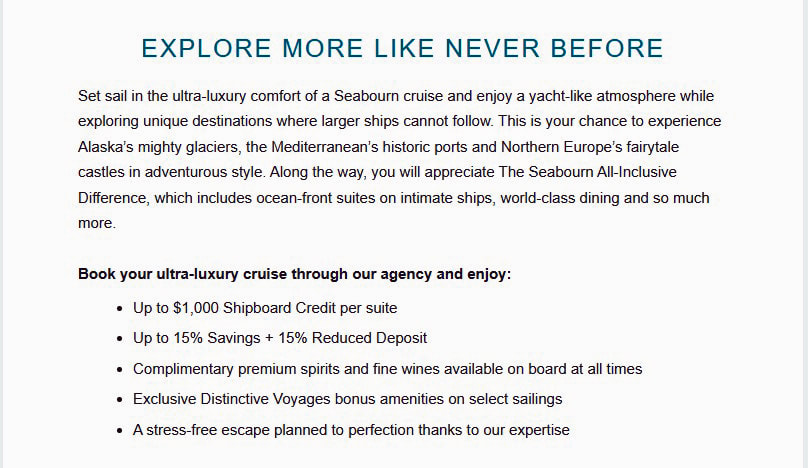Click the 'Book your ultra-luxury cruise' bold line
Screen dimensions: 808x468
pyautogui.click(x=294, y=273)
